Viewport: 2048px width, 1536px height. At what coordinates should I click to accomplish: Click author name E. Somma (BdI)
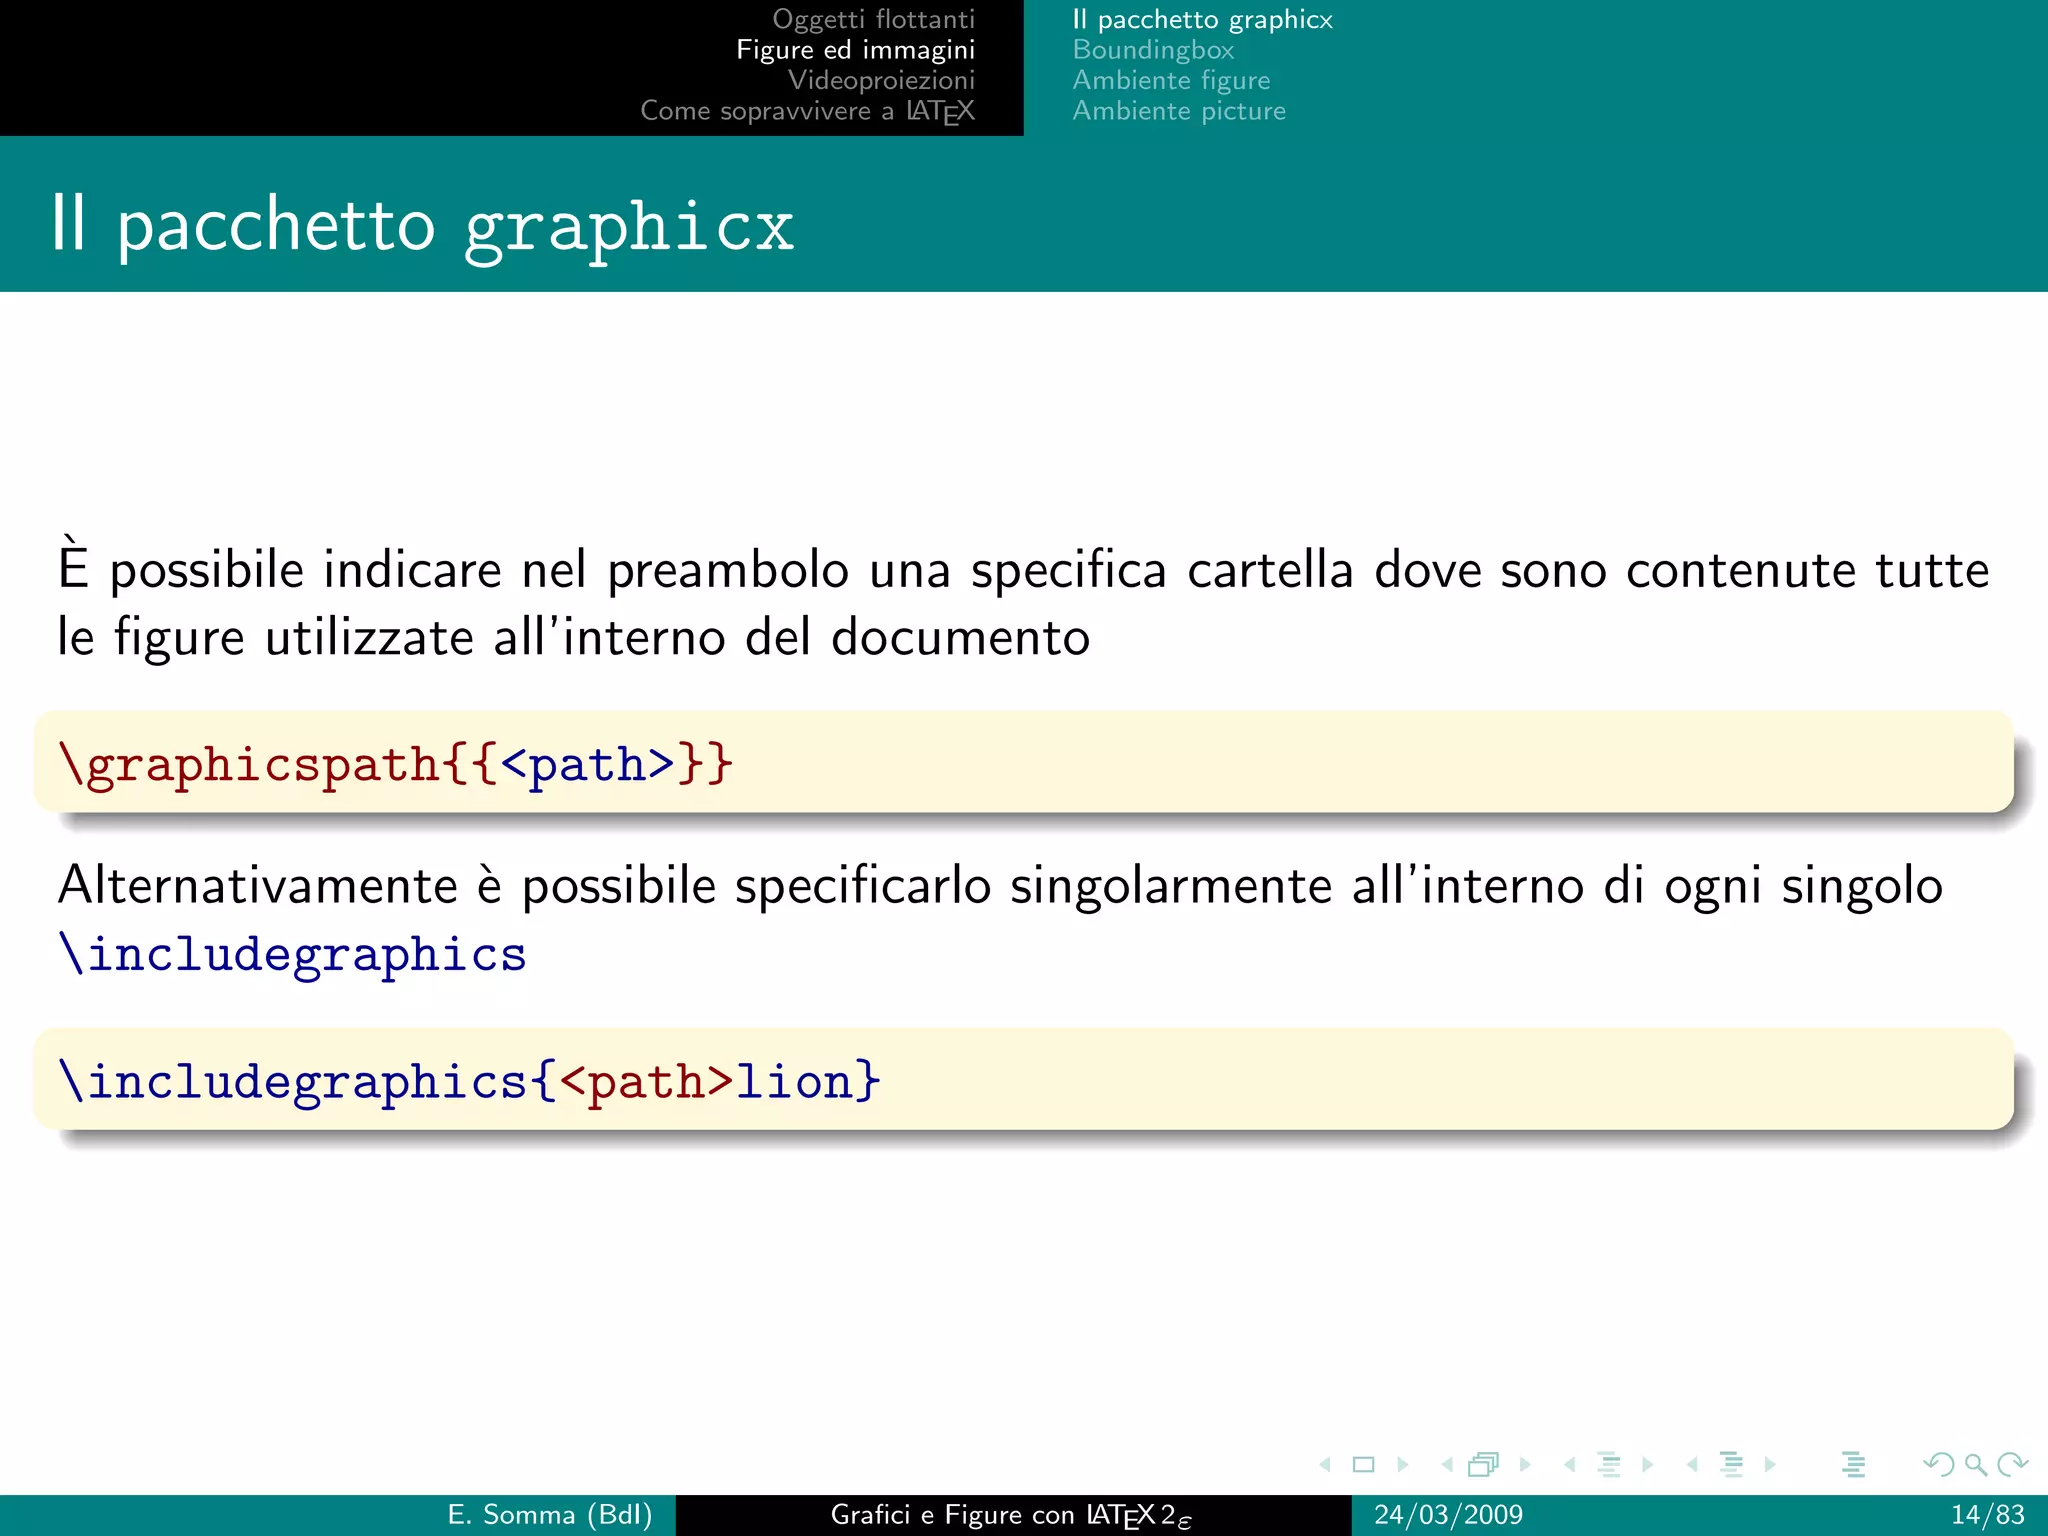pos(550,1515)
